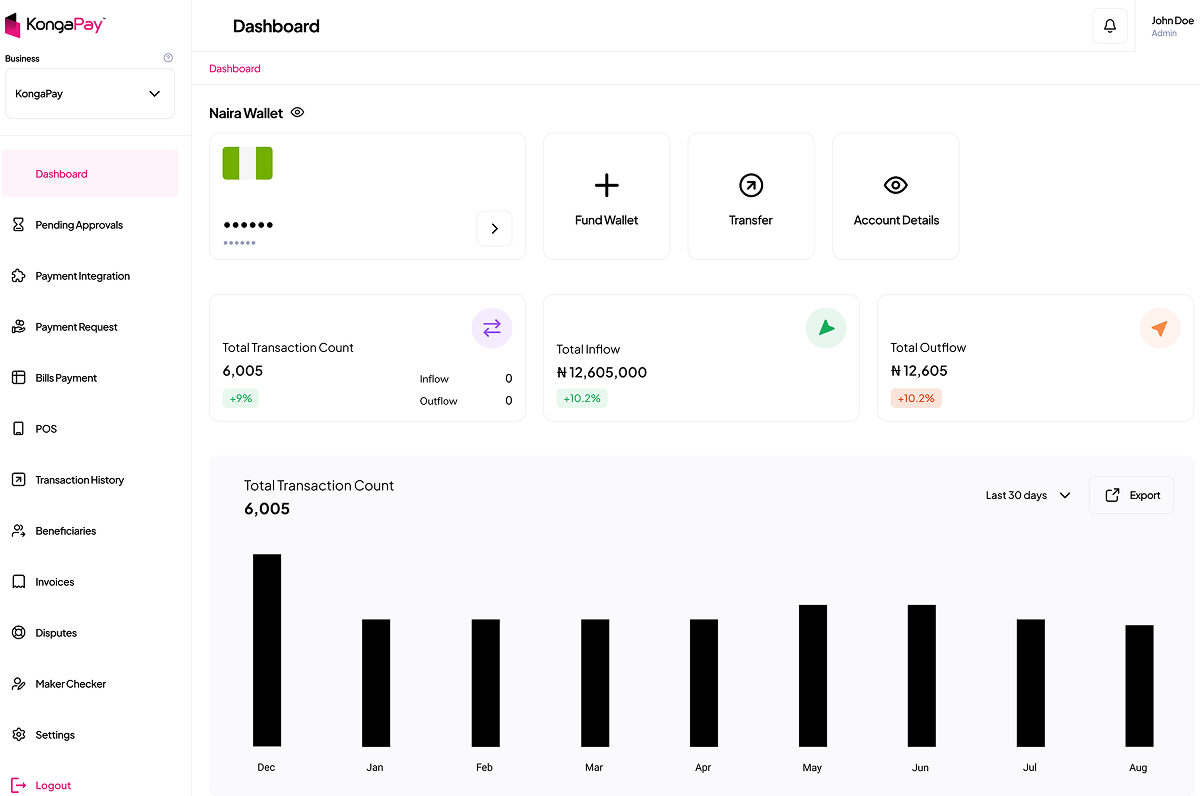Screen dimensions: 1200x796
Task: Click the ₦ 12,605 outflow amount
Action: point(919,371)
